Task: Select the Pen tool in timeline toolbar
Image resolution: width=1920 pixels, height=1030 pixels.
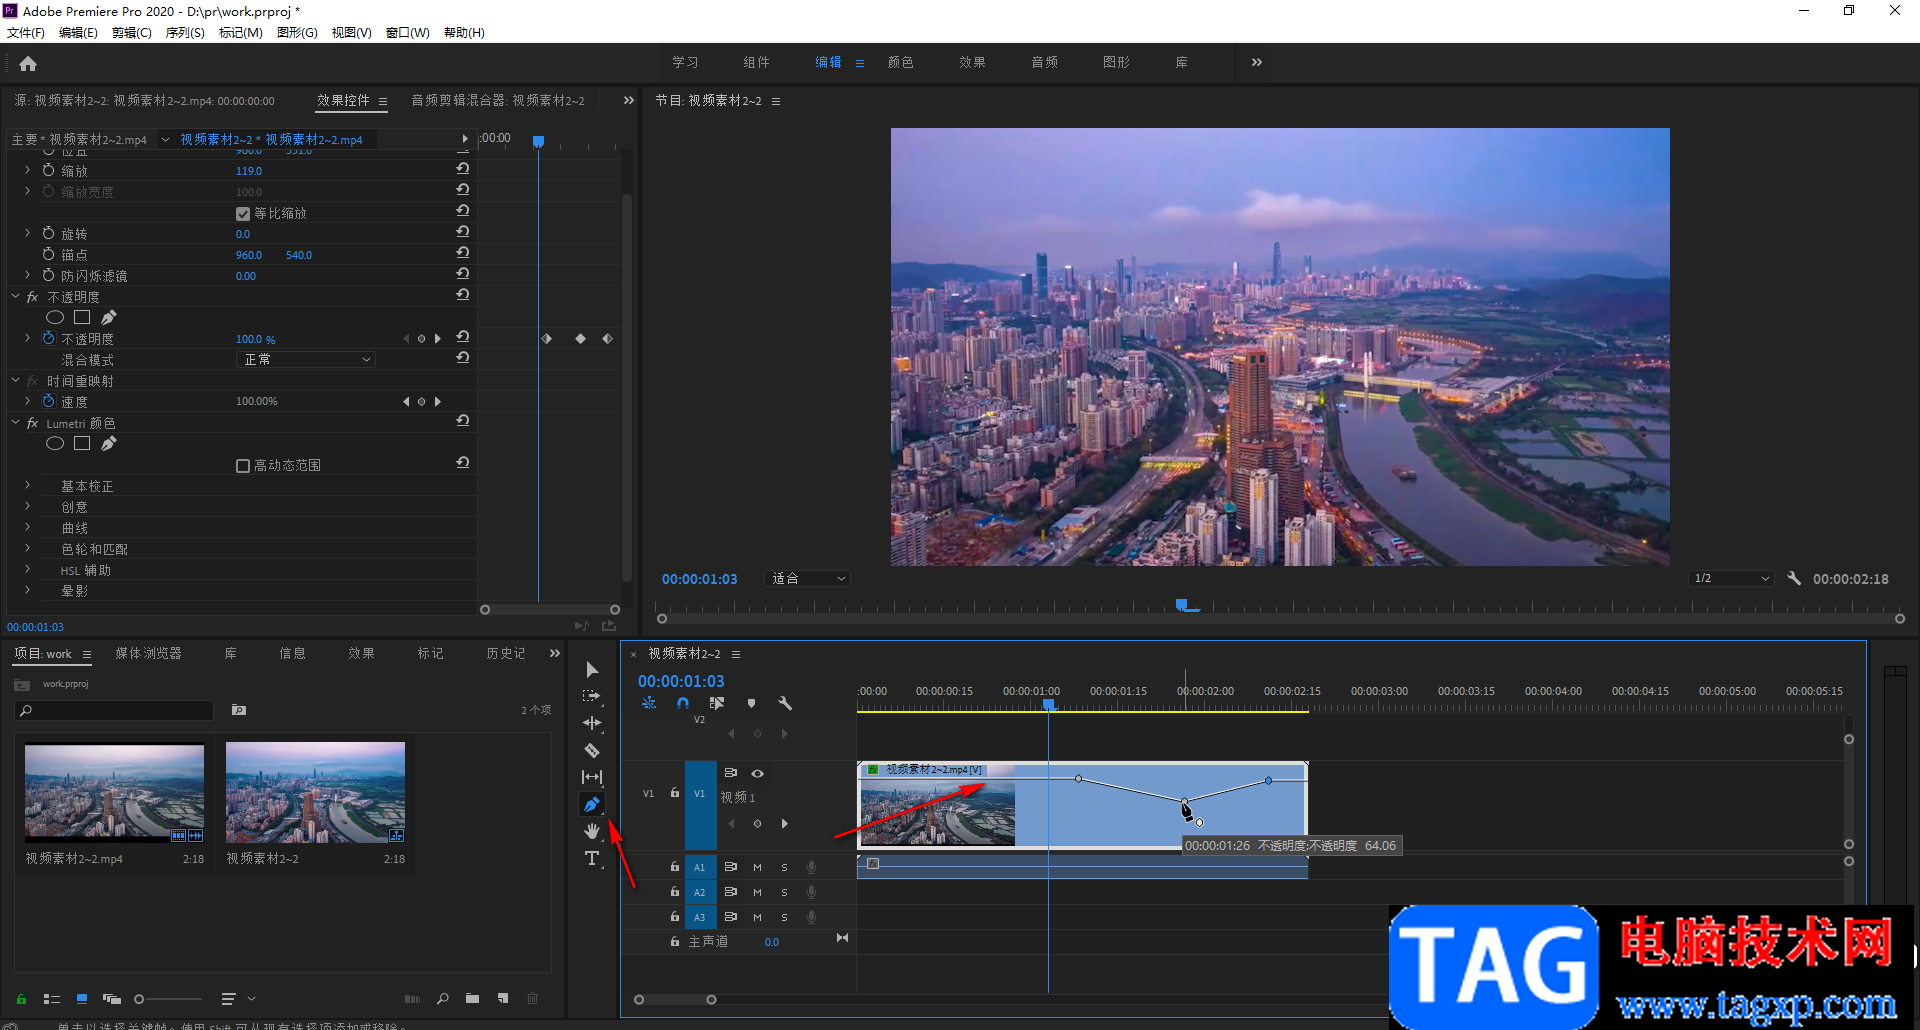Action: (591, 804)
